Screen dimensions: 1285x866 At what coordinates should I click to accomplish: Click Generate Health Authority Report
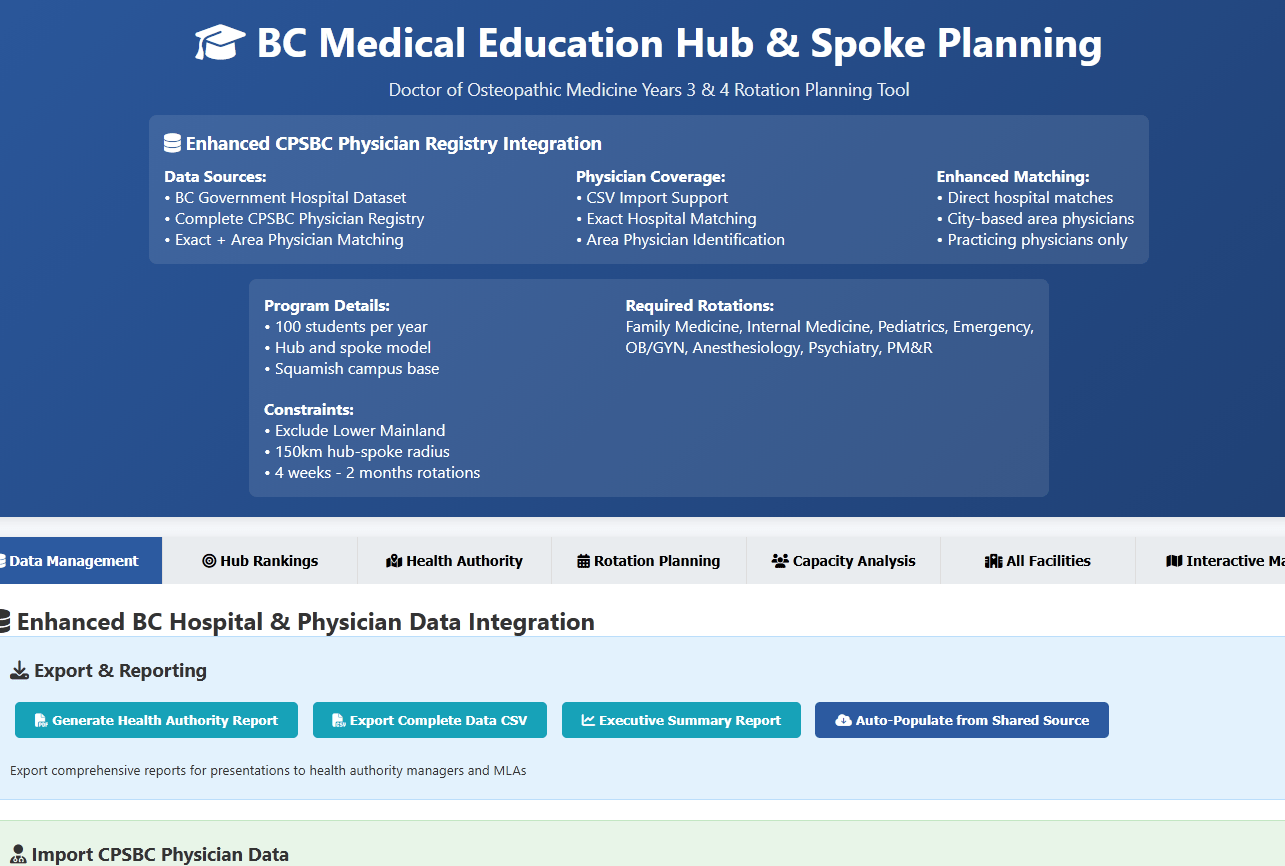coord(156,719)
